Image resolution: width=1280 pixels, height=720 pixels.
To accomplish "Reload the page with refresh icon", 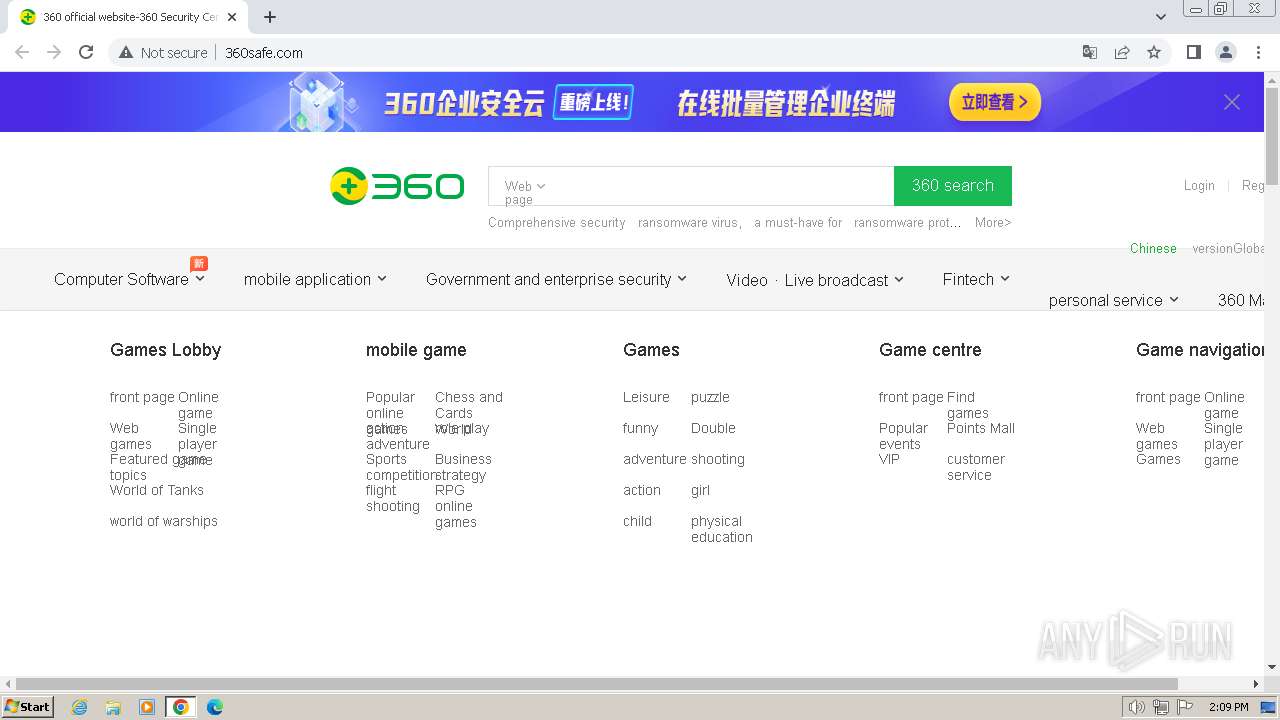I will [86, 52].
